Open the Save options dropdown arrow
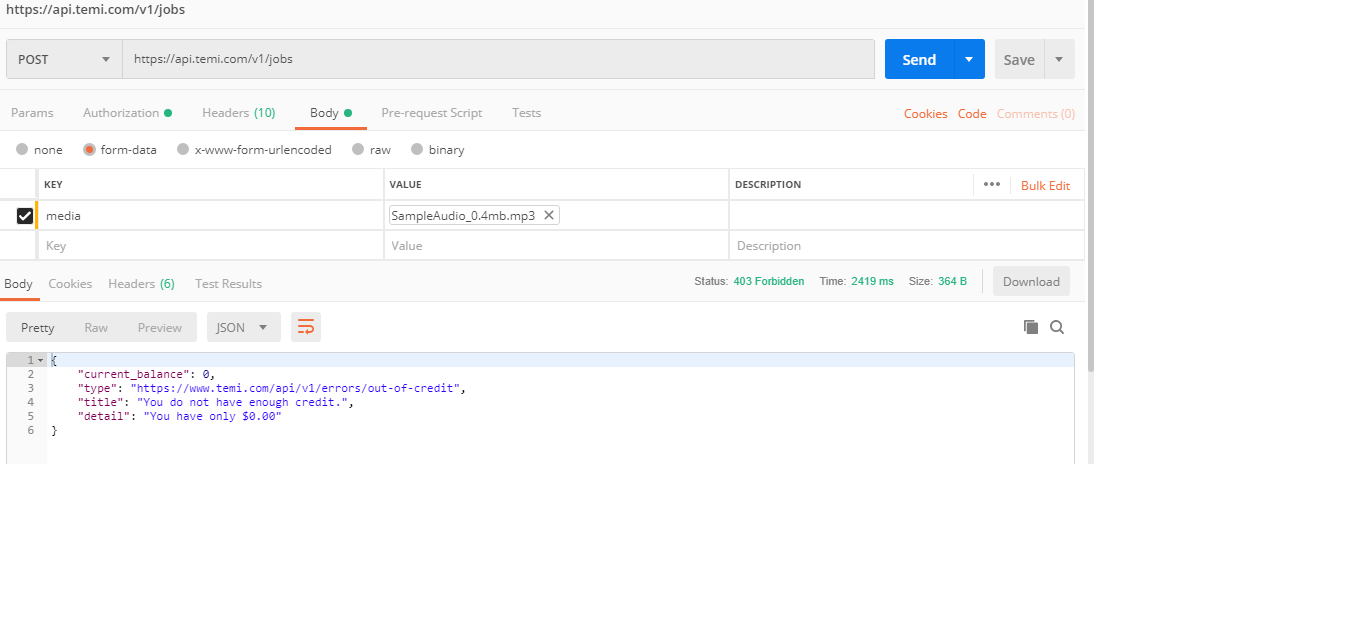The image size is (1360, 623). [x=1060, y=59]
